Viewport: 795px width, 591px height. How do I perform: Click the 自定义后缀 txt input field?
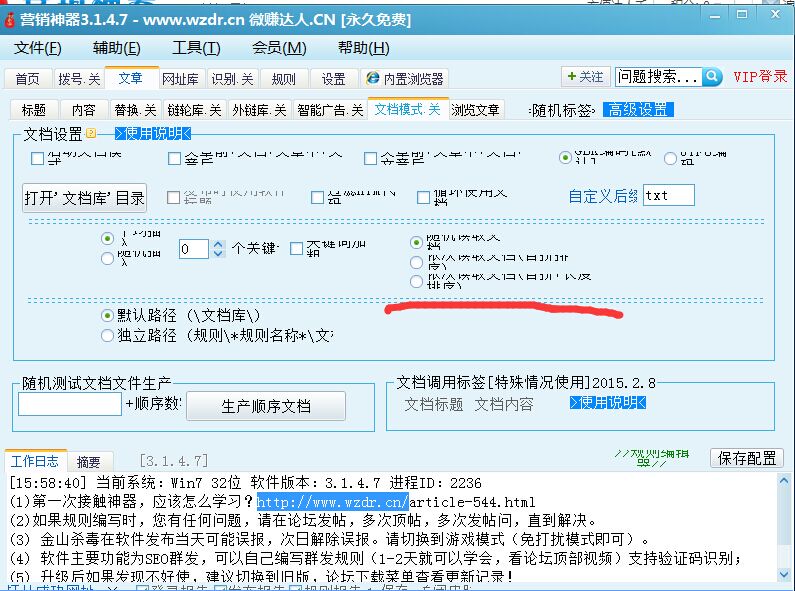tap(668, 195)
